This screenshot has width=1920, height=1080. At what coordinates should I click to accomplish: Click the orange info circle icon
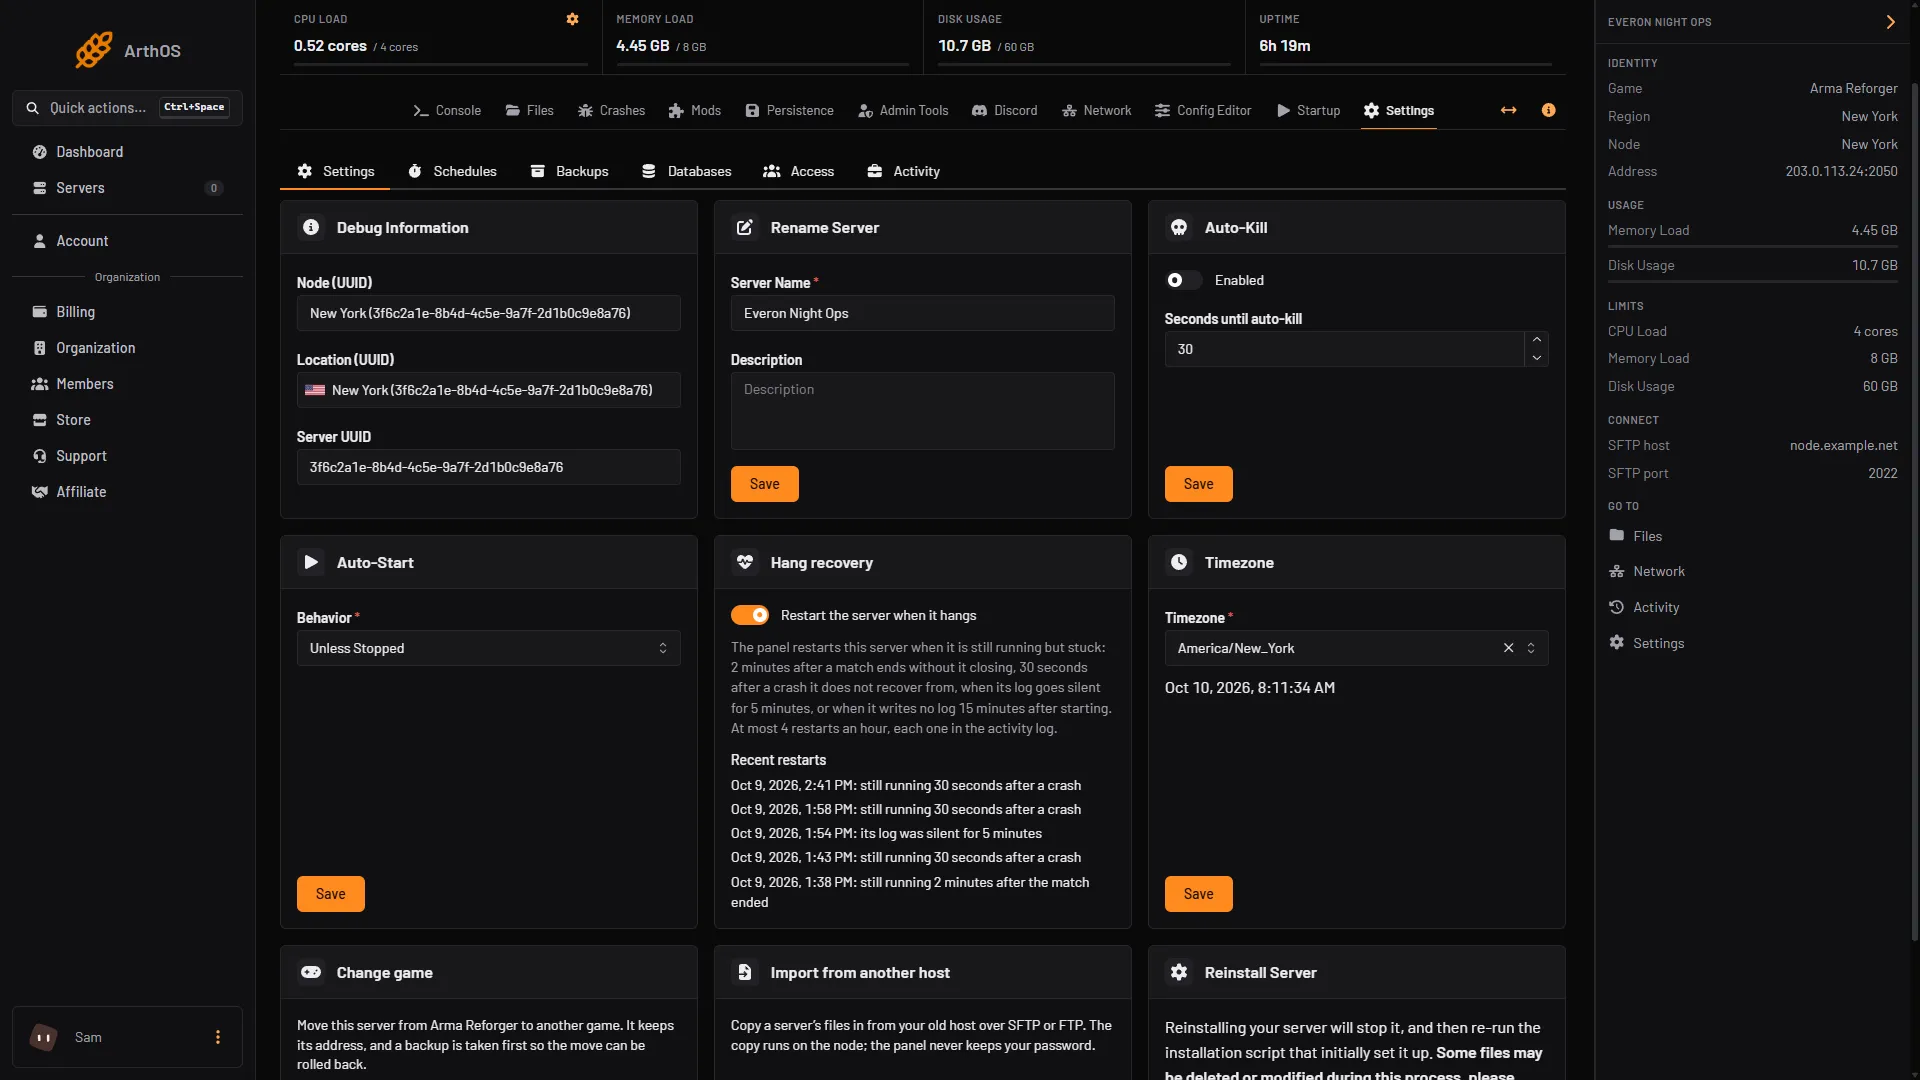[1548, 110]
